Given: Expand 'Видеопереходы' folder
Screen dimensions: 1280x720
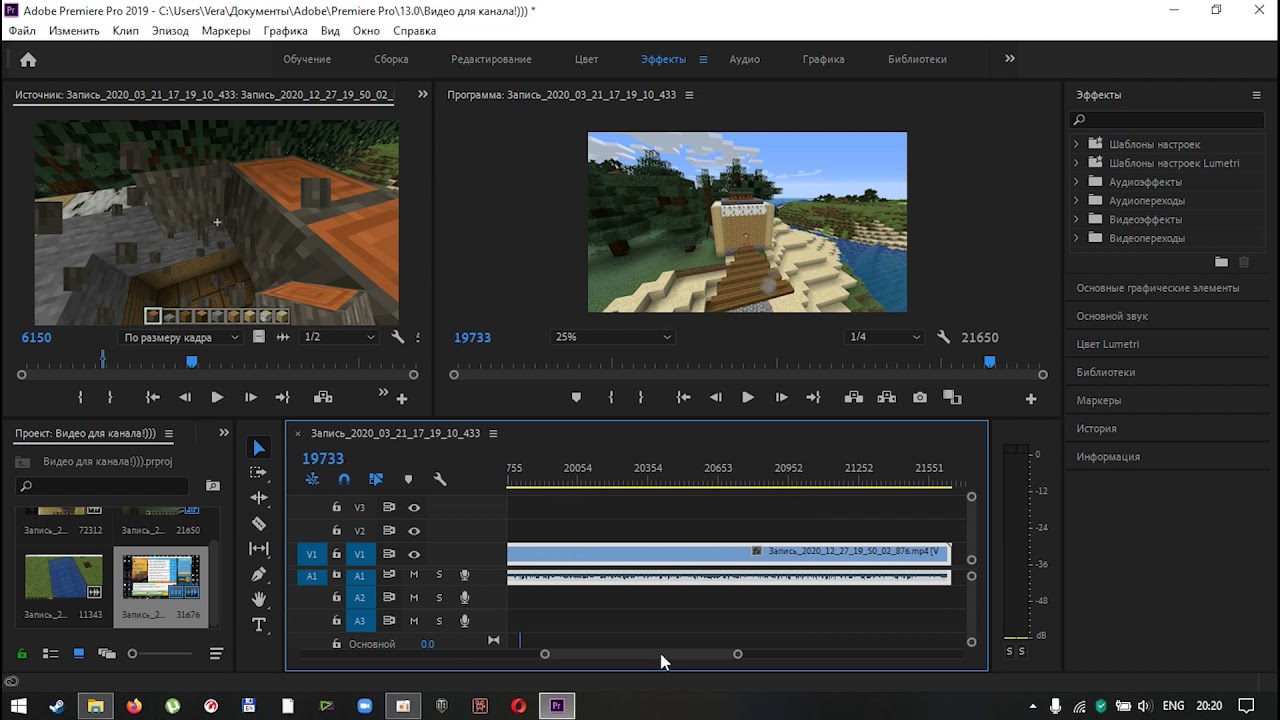Looking at the screenshot, I should point(1076,238).
